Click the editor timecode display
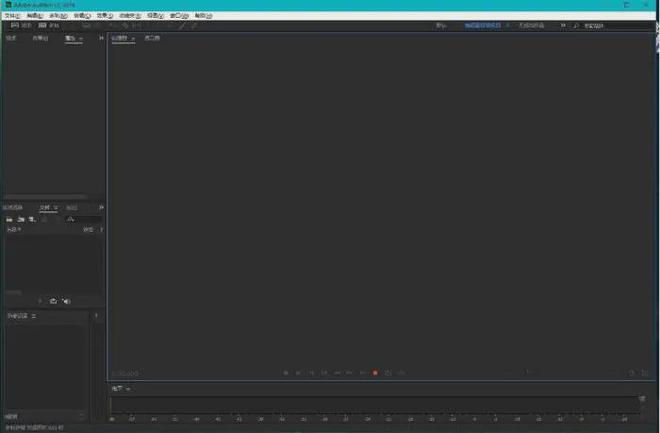Image resolution: width=660 pixels, height=433 pixels. [125, 374]
